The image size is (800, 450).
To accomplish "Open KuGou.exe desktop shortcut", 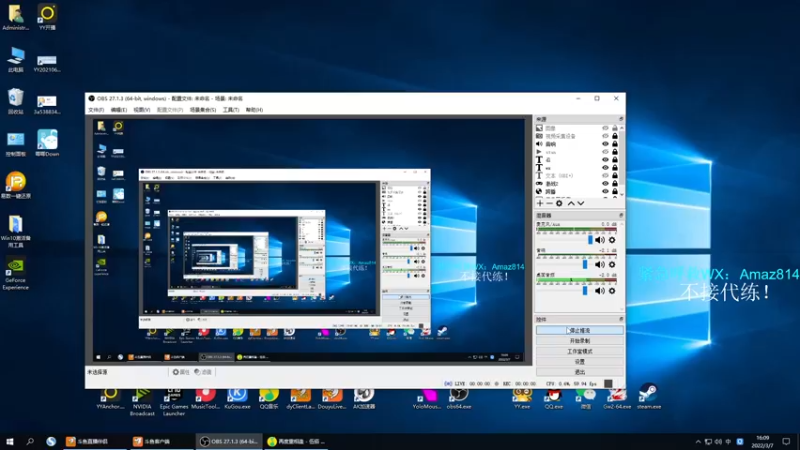I will (237, 398).
